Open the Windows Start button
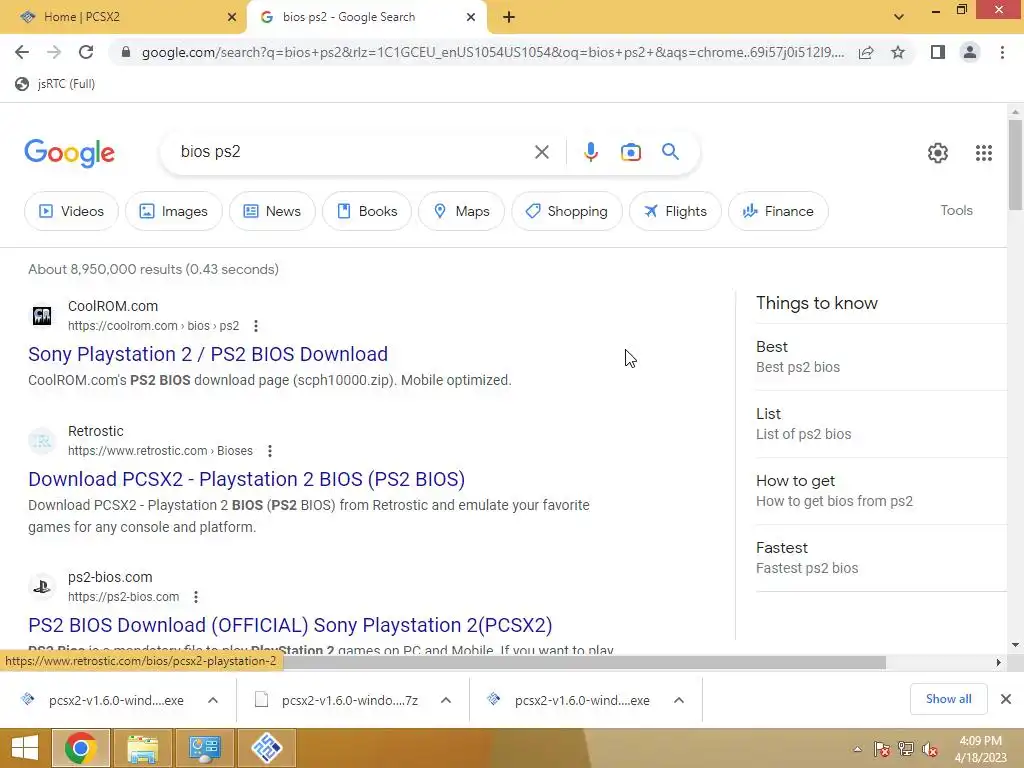Viewport: 1024px width, 768px height. click(25, 748)
